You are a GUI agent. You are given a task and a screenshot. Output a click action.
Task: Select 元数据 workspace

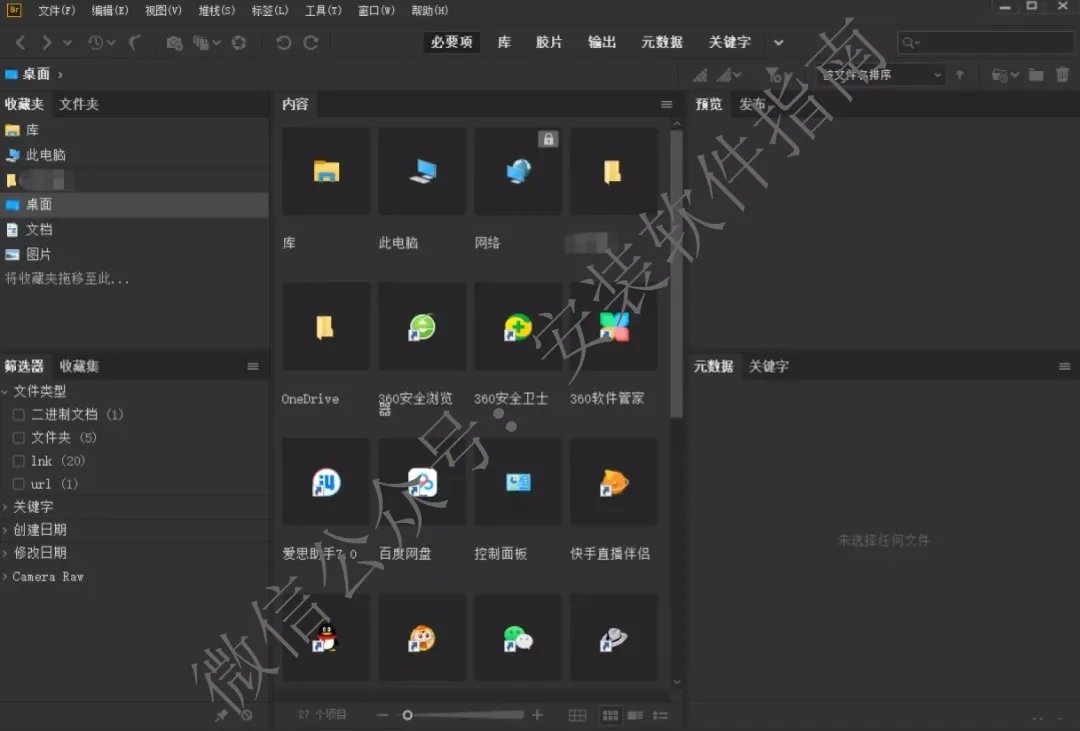click(662, 42)
